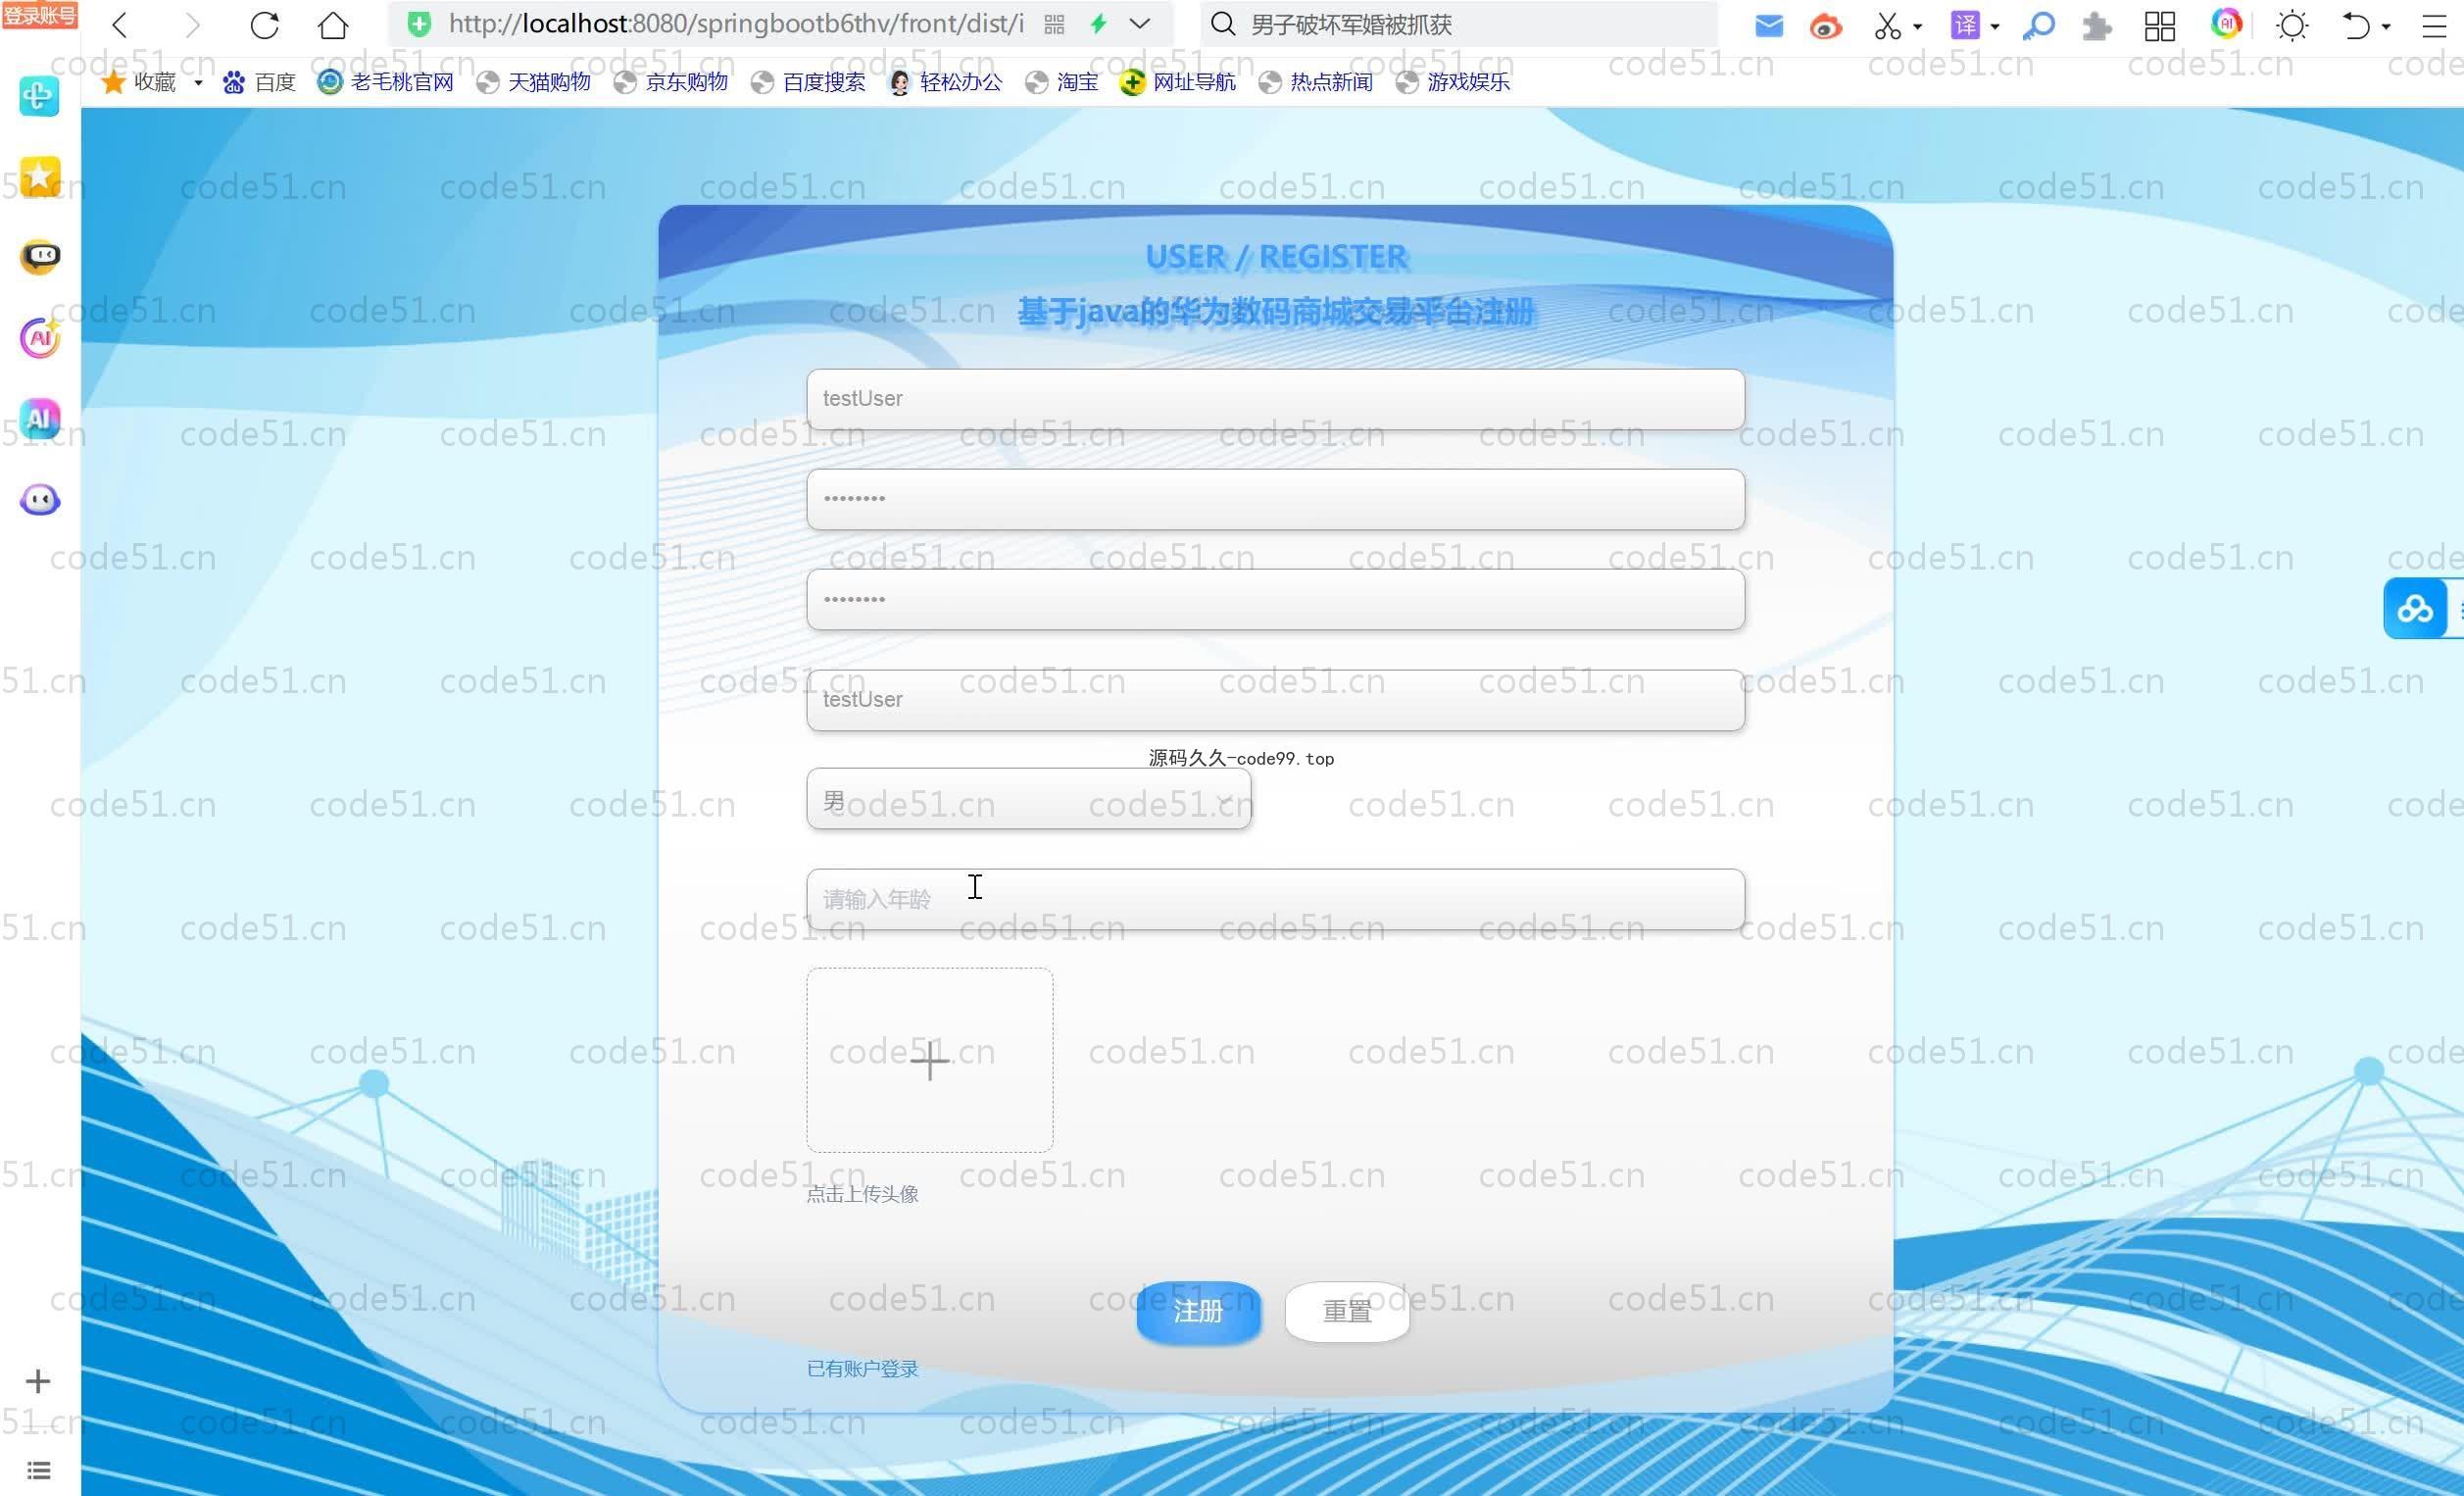Click the yellow star sidebar icon

(x=40, y=176)
